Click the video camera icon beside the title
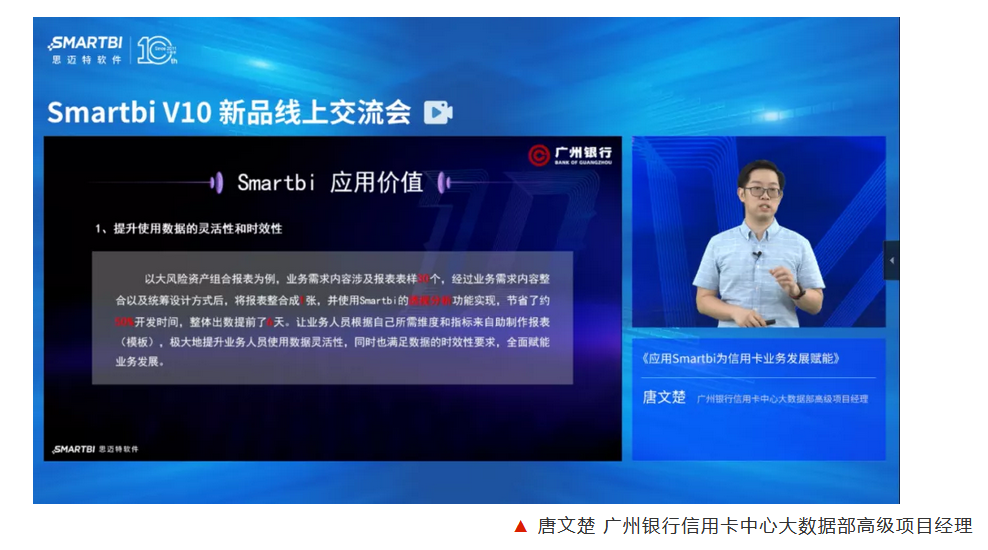 pos(437,112)
